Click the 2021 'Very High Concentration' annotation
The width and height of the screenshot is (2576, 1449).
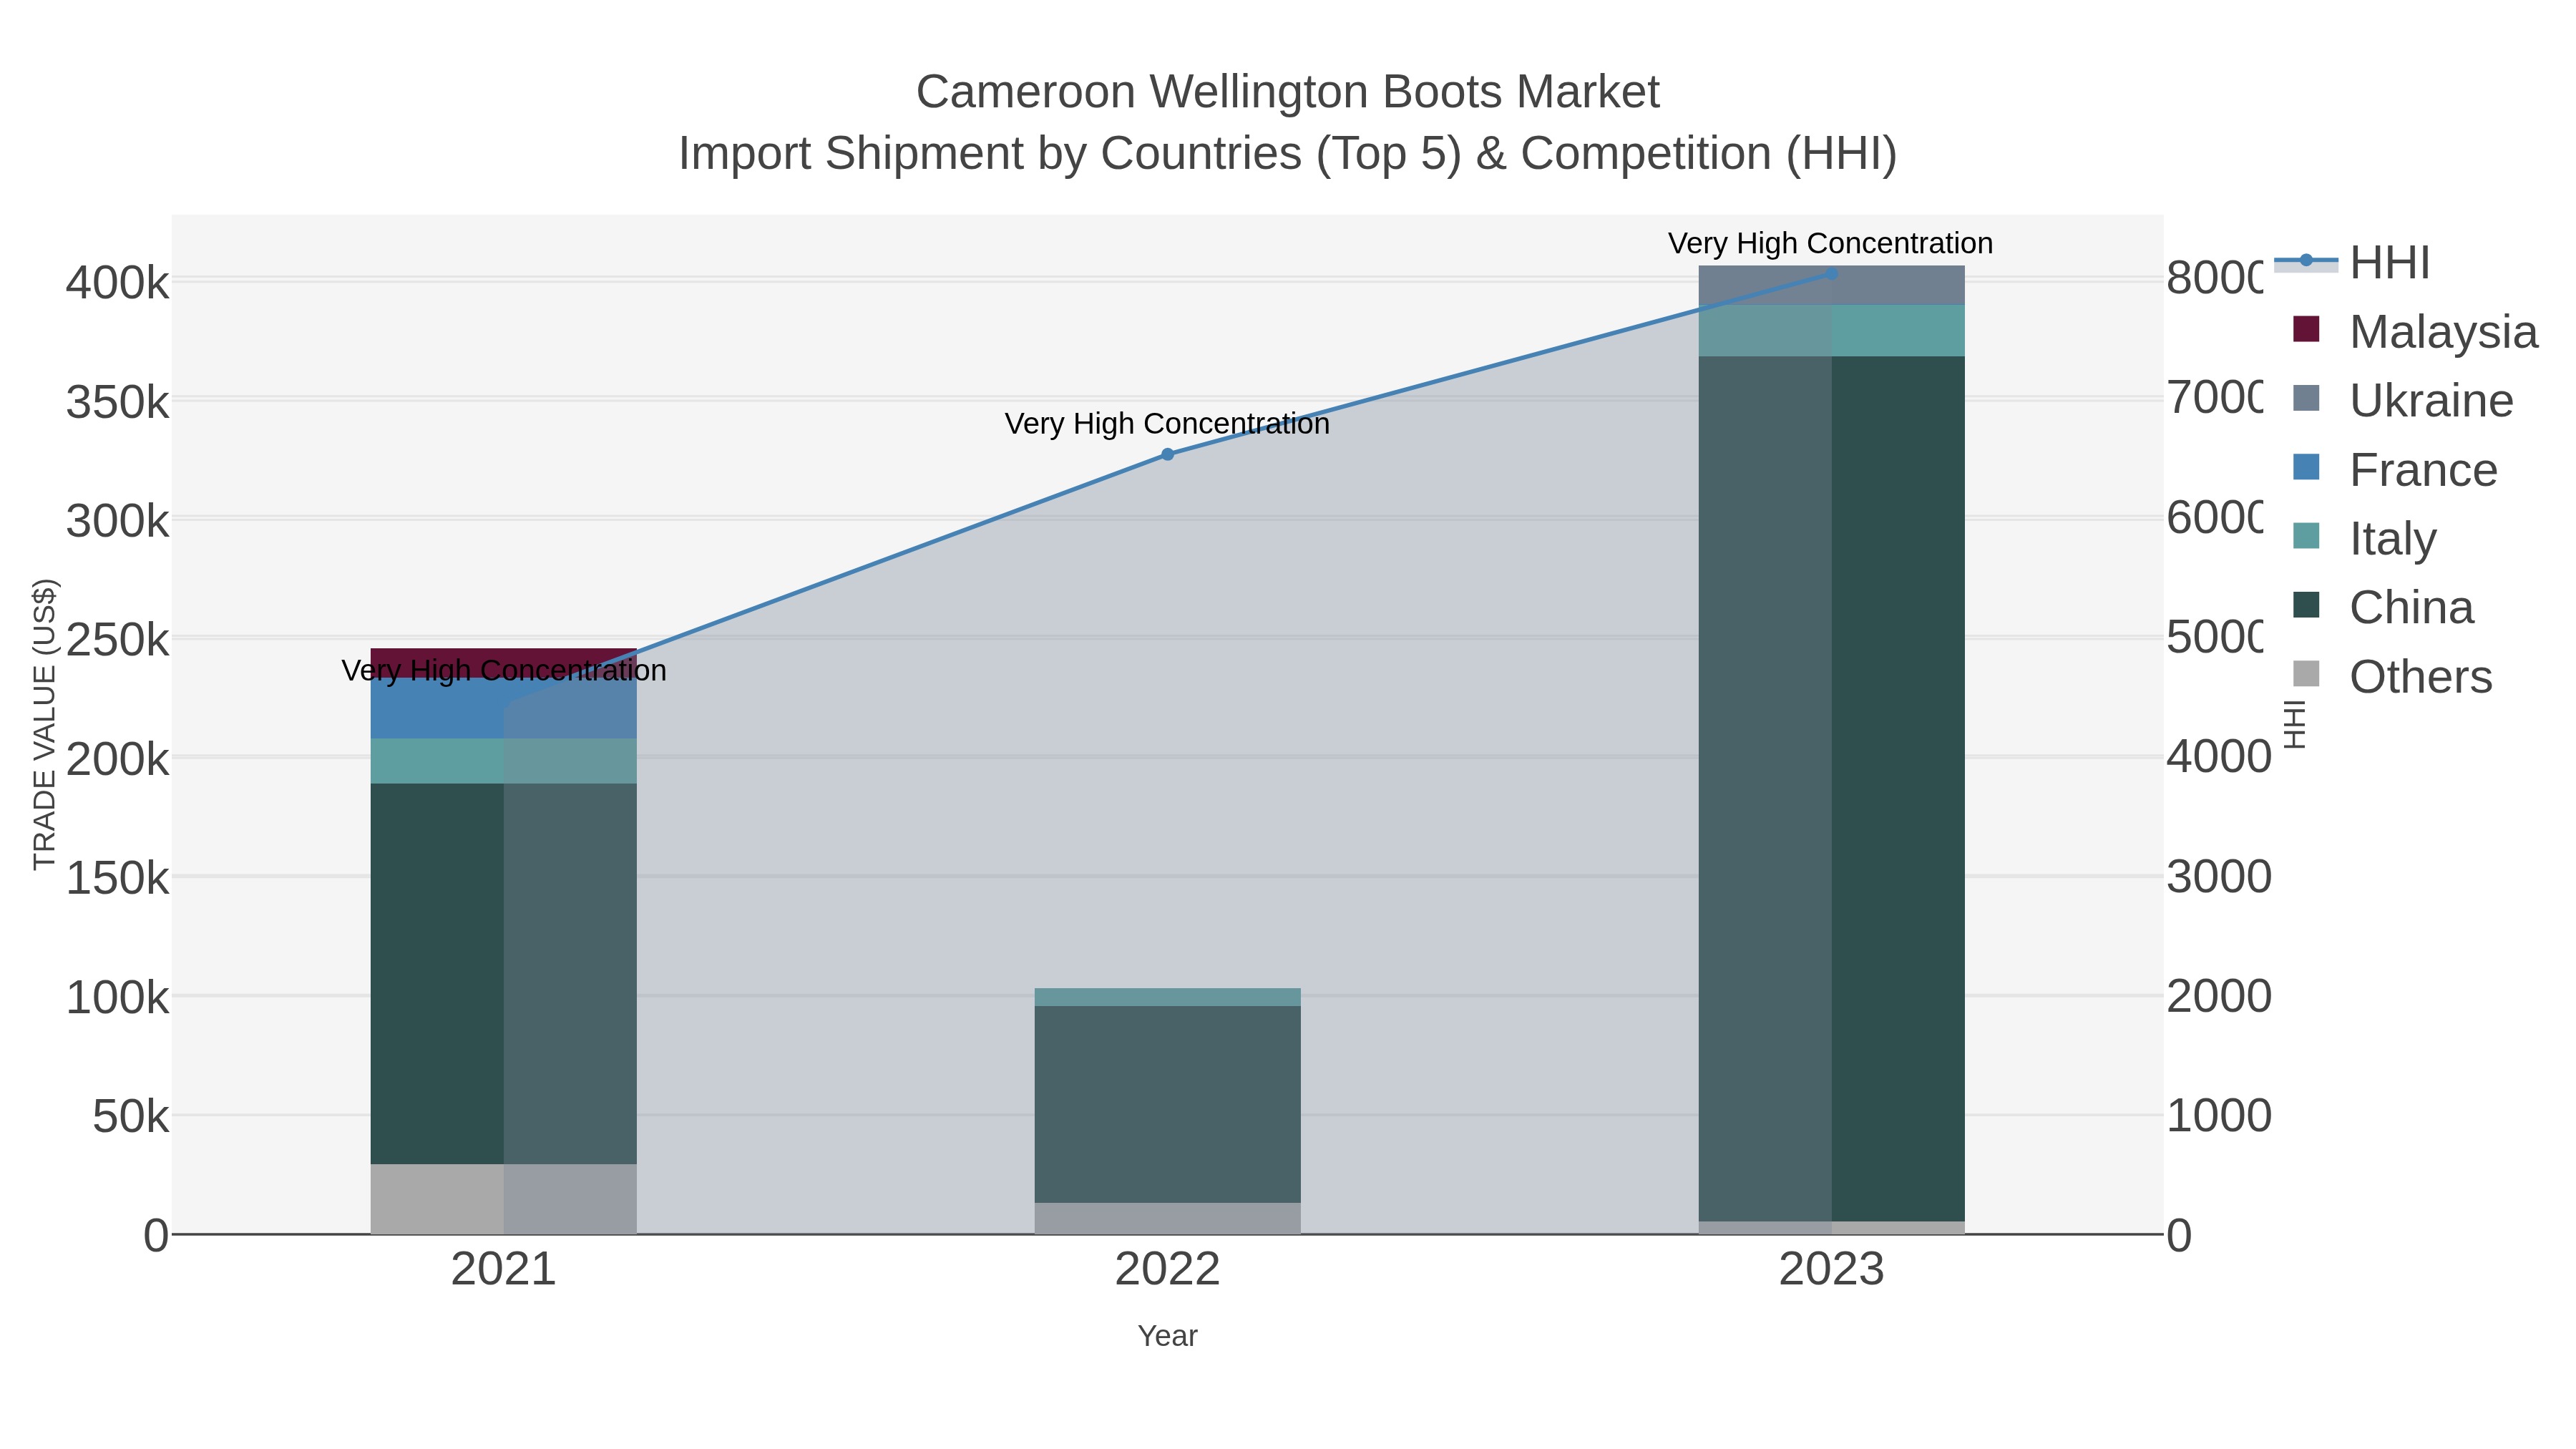click(x=504, y=670)
